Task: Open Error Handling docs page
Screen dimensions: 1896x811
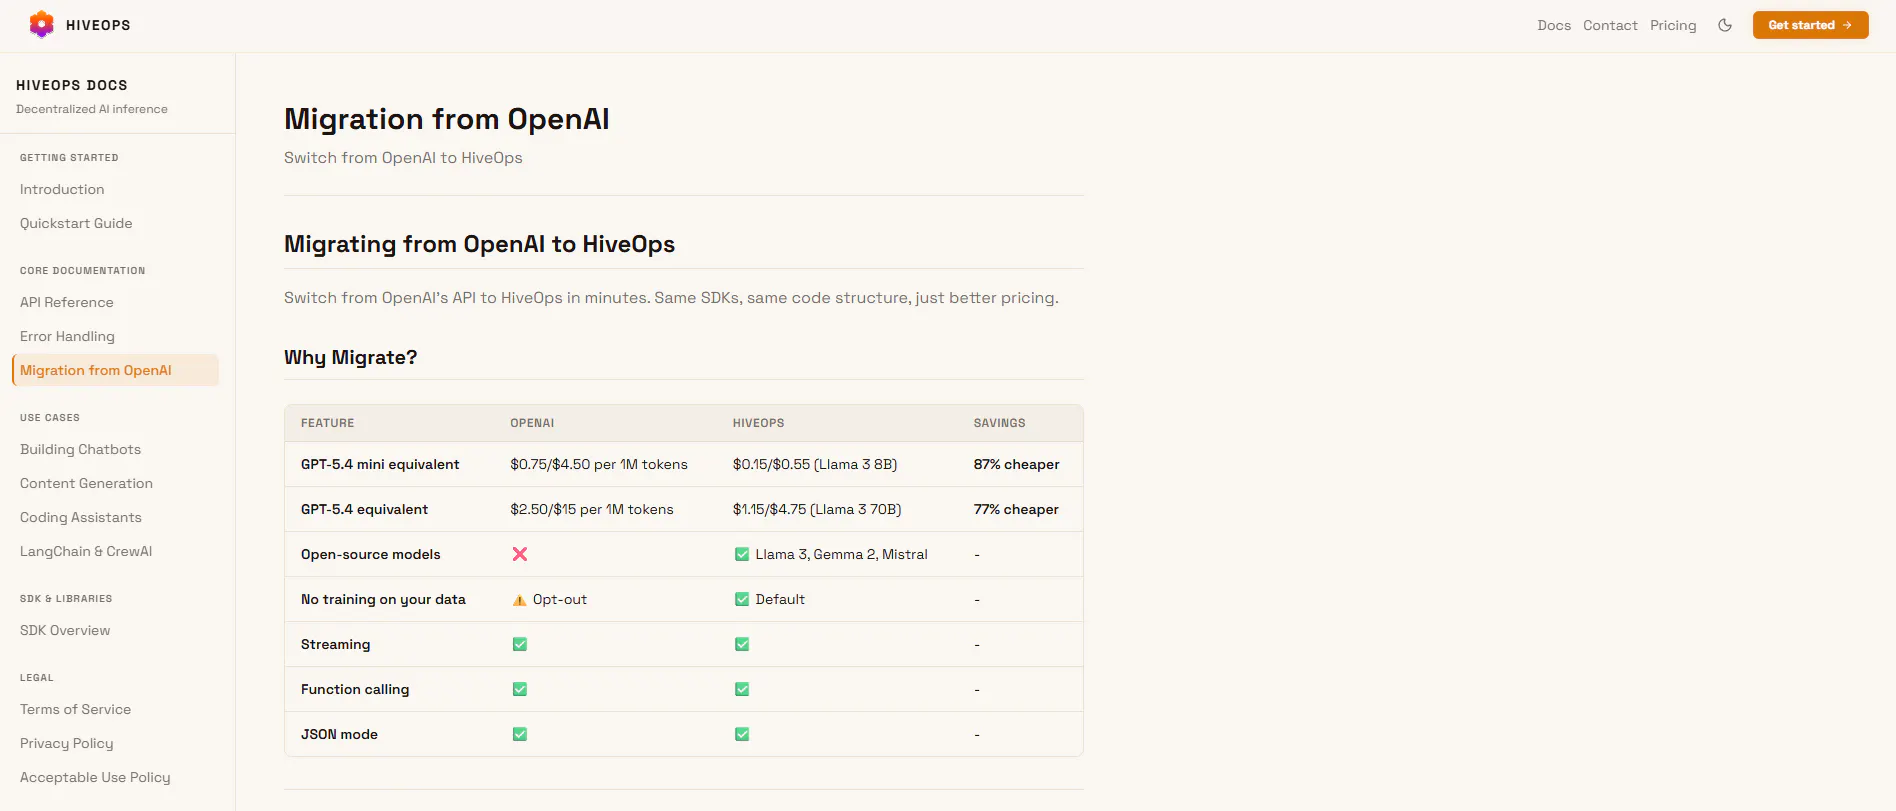Action: 67,336
